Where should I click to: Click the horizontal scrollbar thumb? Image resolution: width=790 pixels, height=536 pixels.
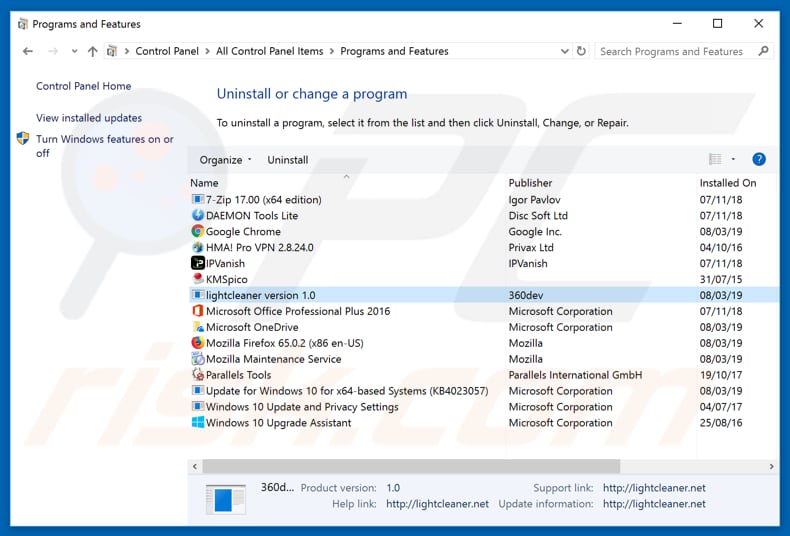[411, 466]
